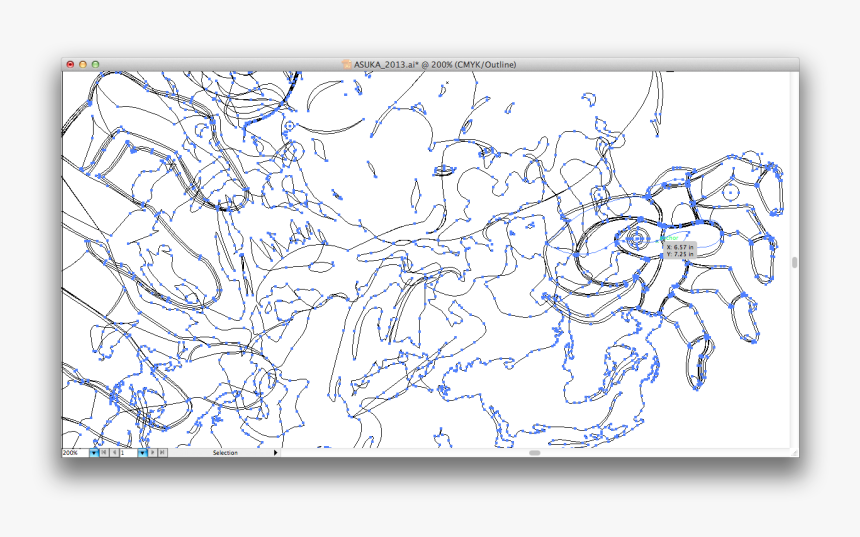Click the horizontal scrollbar thumb
This screenshot has width=860, height=537.
coord(534,453)
